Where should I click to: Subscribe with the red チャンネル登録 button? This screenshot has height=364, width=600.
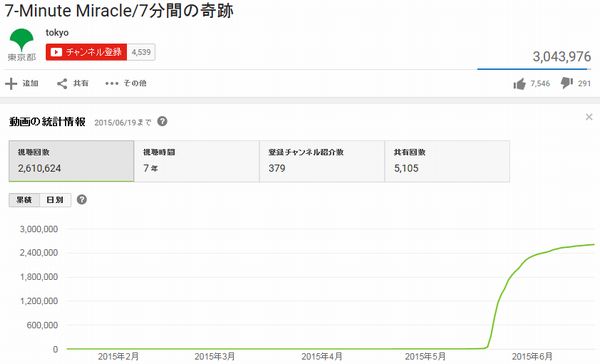pyautogui.click(x=86, y=52)
